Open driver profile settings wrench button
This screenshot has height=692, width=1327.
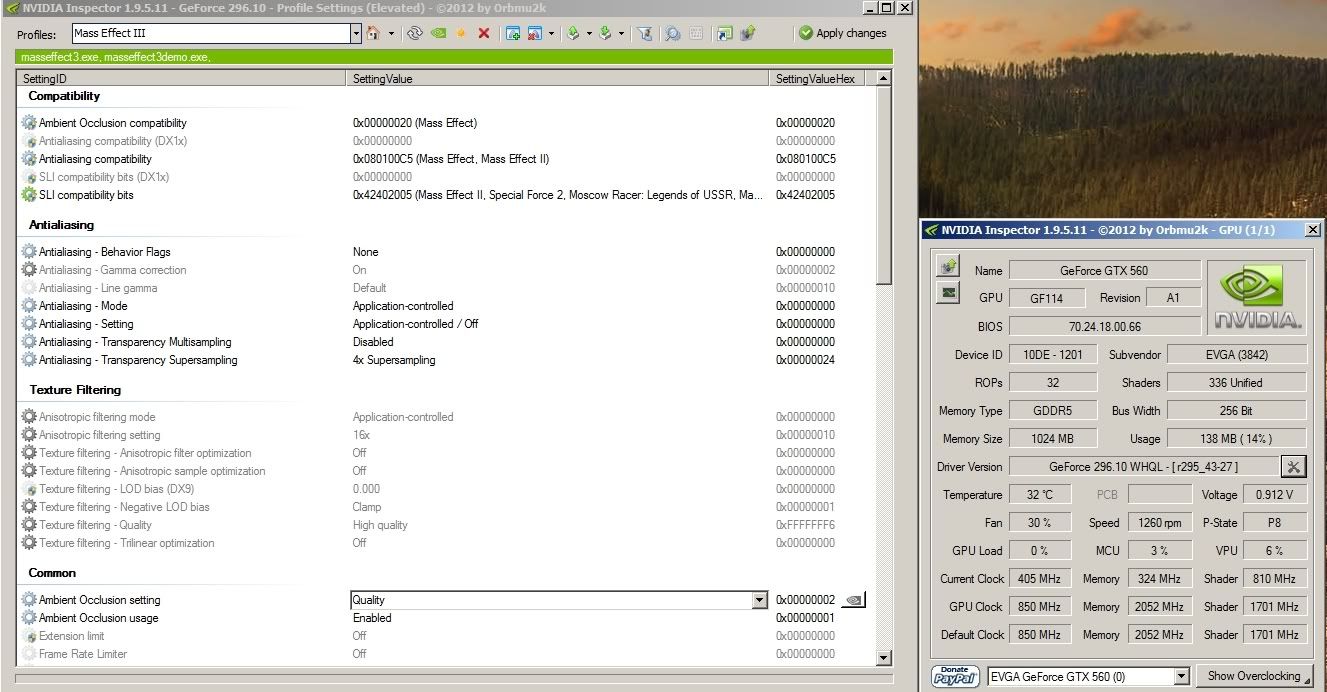coord(1293,466)
